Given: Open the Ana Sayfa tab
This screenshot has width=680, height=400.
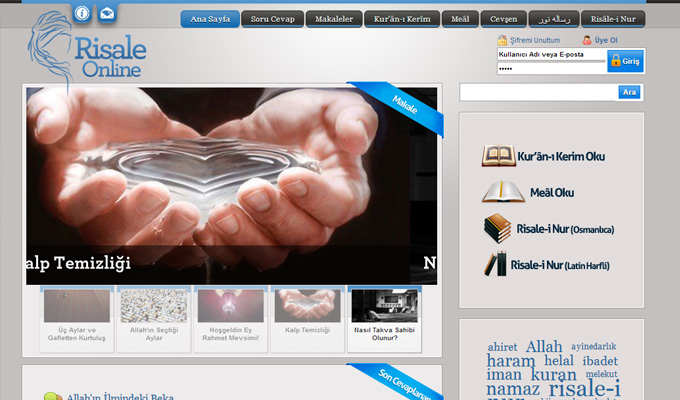Looking at the screenshot, I should (210, 19).
